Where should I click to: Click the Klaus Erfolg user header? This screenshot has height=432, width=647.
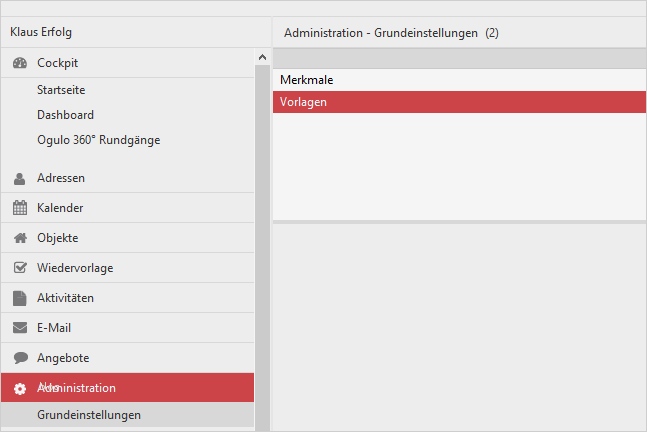pyautogui.click(x=41, y=32)
